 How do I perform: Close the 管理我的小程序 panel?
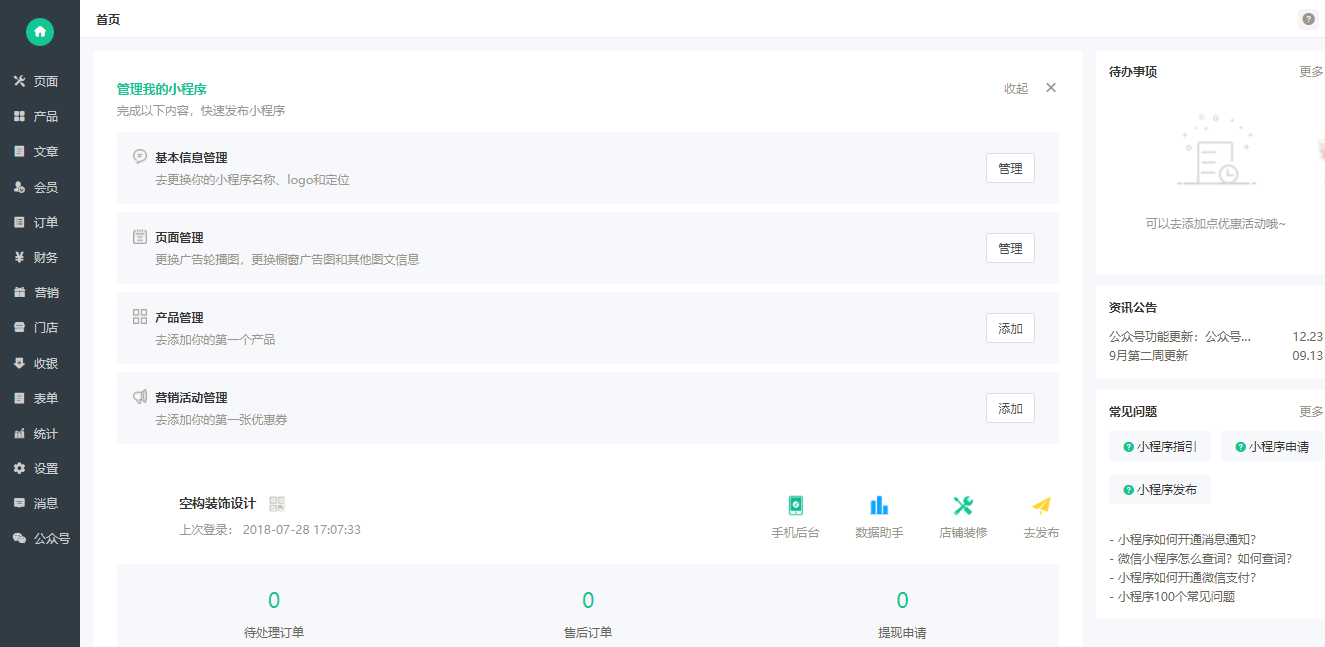point(1051,88)
